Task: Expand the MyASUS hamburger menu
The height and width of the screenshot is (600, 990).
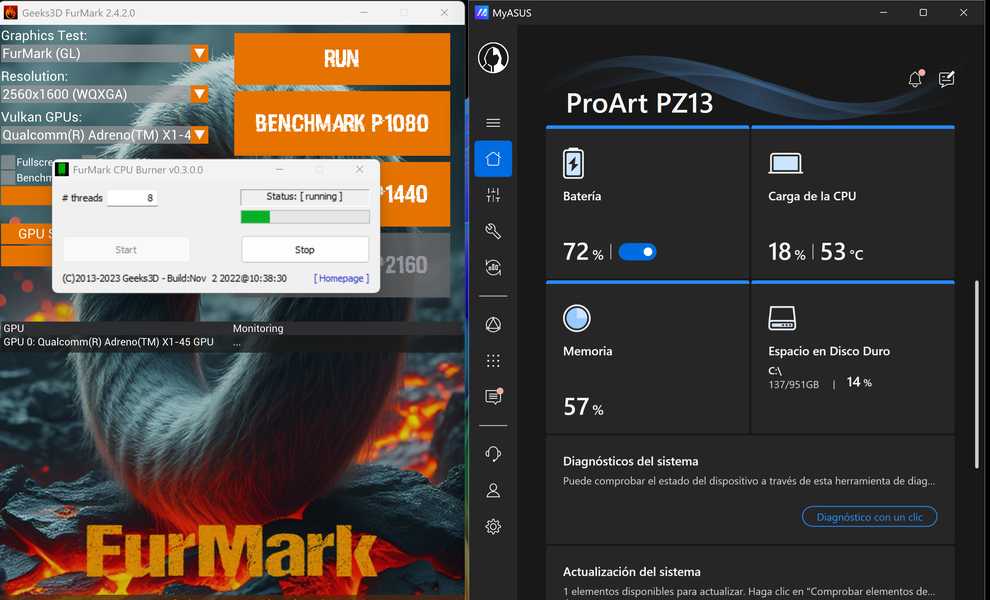Action: pos(493,123)
